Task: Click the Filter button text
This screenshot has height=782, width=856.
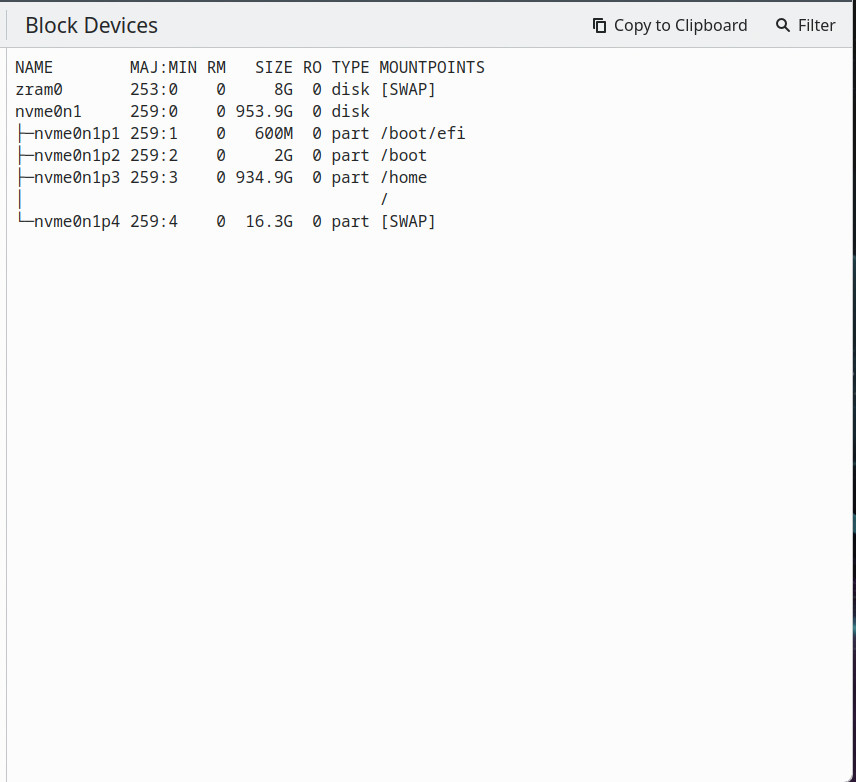Action: click(x=816, y=25)
